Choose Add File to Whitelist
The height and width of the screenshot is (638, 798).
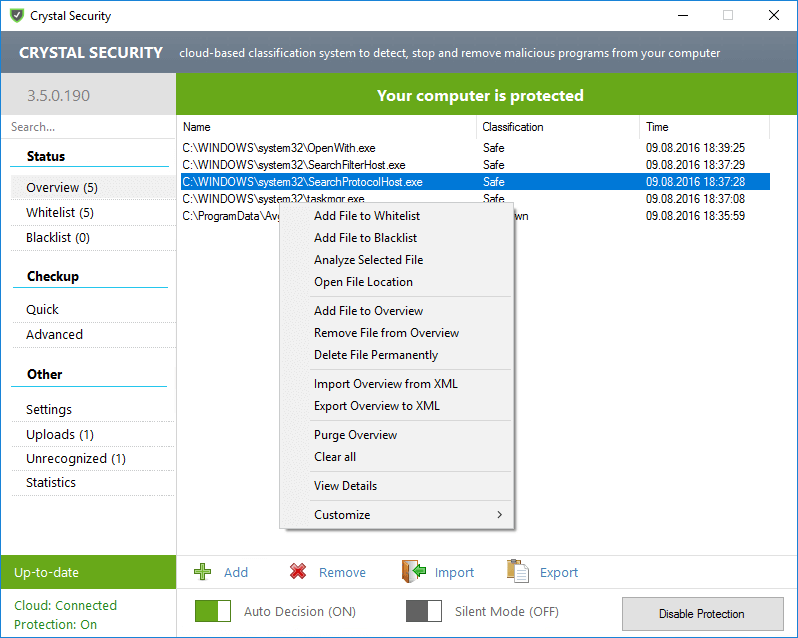tap(396, 216)
